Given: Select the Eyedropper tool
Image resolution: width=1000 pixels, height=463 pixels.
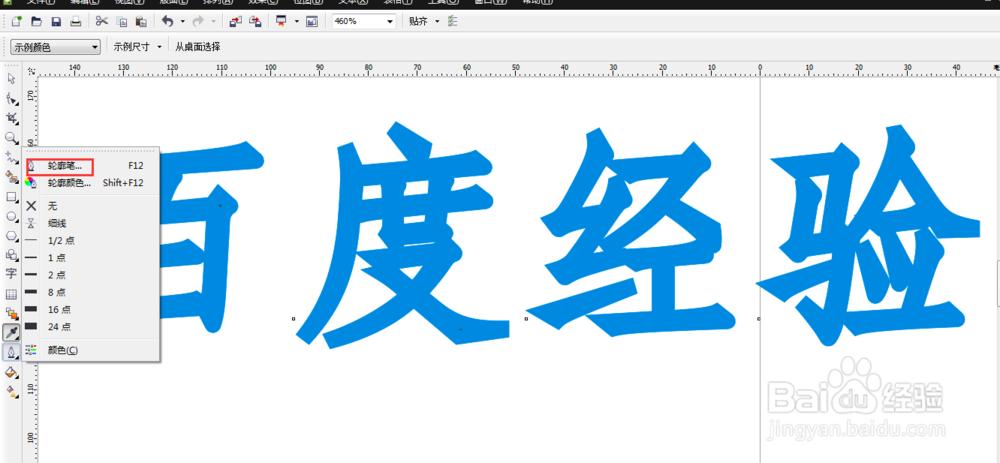Looking at the screenshot, I should (11, 333).
